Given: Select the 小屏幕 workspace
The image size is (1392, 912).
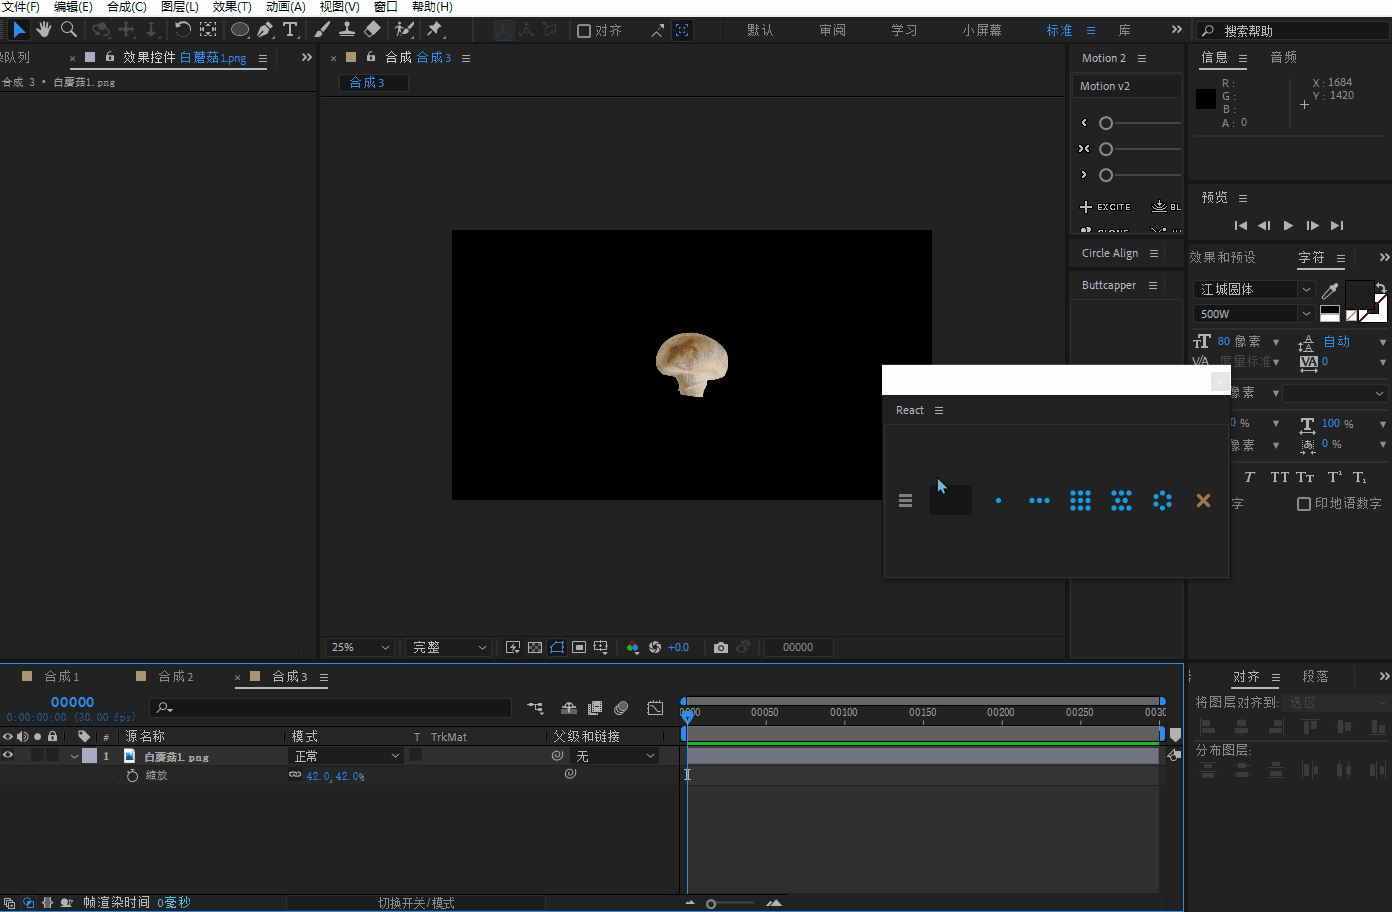Looking at the screenshot, I should coord(982,30).
